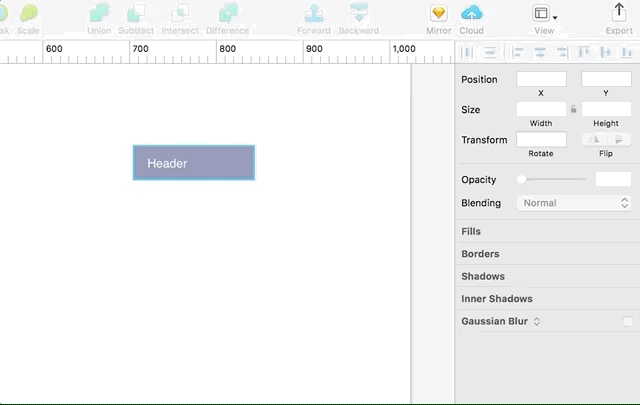640x405 pixels.
Task: Click the Height size field
Action: point(606,109)
